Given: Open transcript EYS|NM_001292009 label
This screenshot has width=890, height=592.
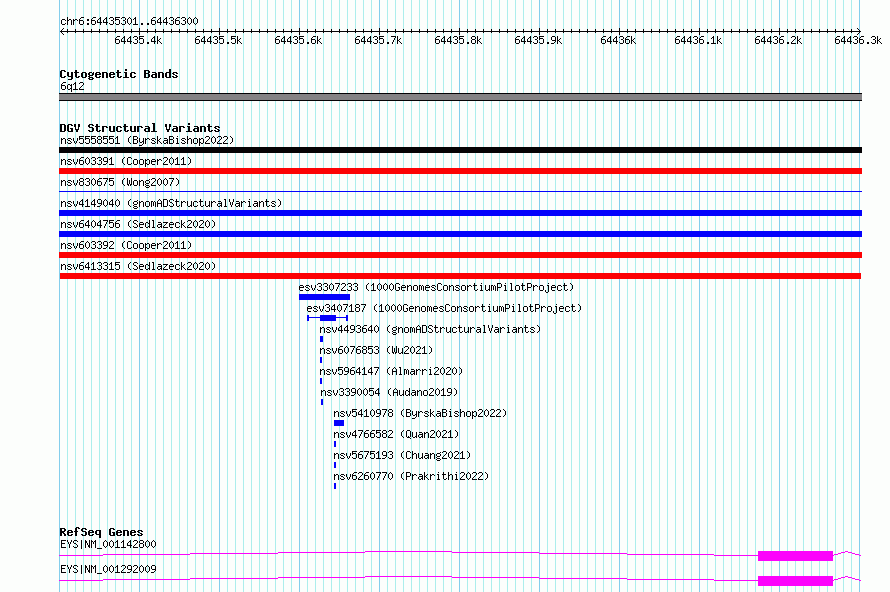Looking at the screenshot, I should pyautogui.click(x=108, y=569).
